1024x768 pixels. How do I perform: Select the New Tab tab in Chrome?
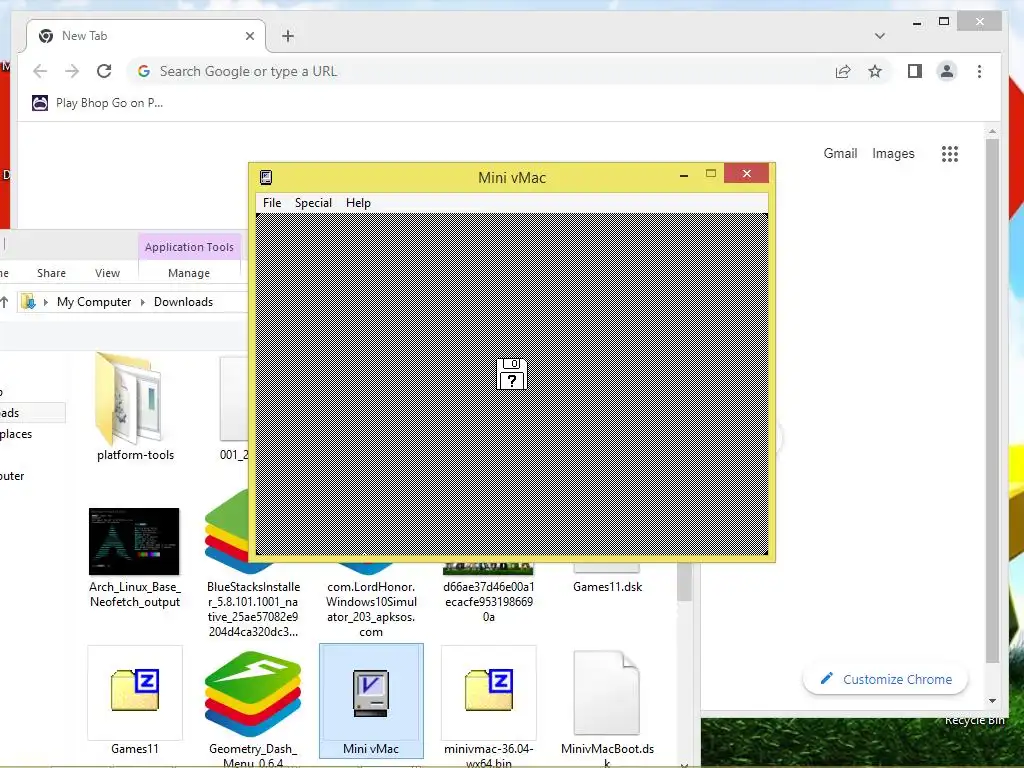(x=144, y=36)
